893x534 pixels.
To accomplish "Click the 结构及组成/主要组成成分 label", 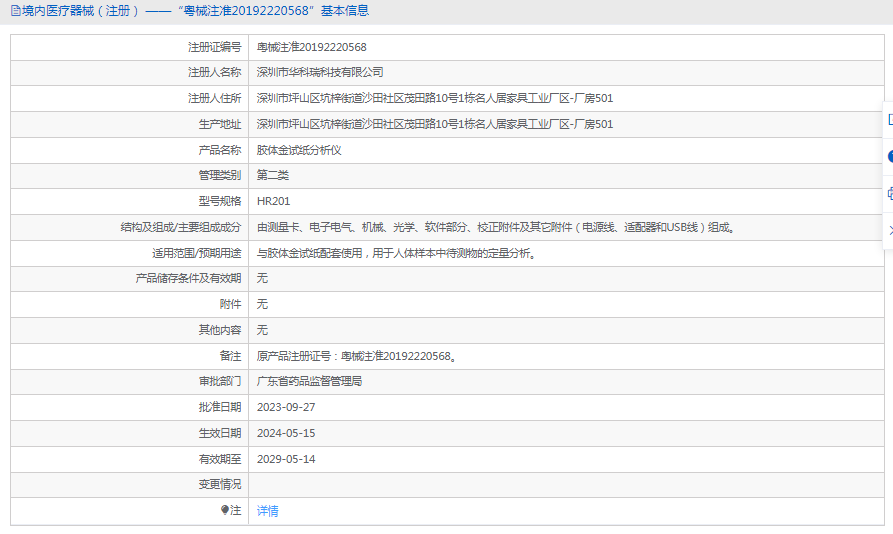I will 181,227.
